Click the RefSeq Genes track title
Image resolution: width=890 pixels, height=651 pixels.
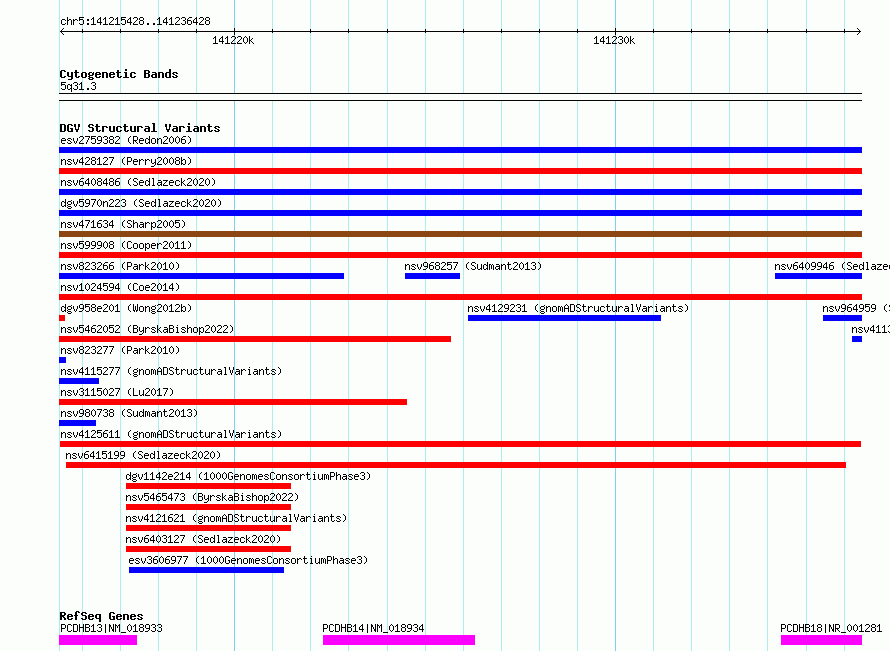click(101, 616)
